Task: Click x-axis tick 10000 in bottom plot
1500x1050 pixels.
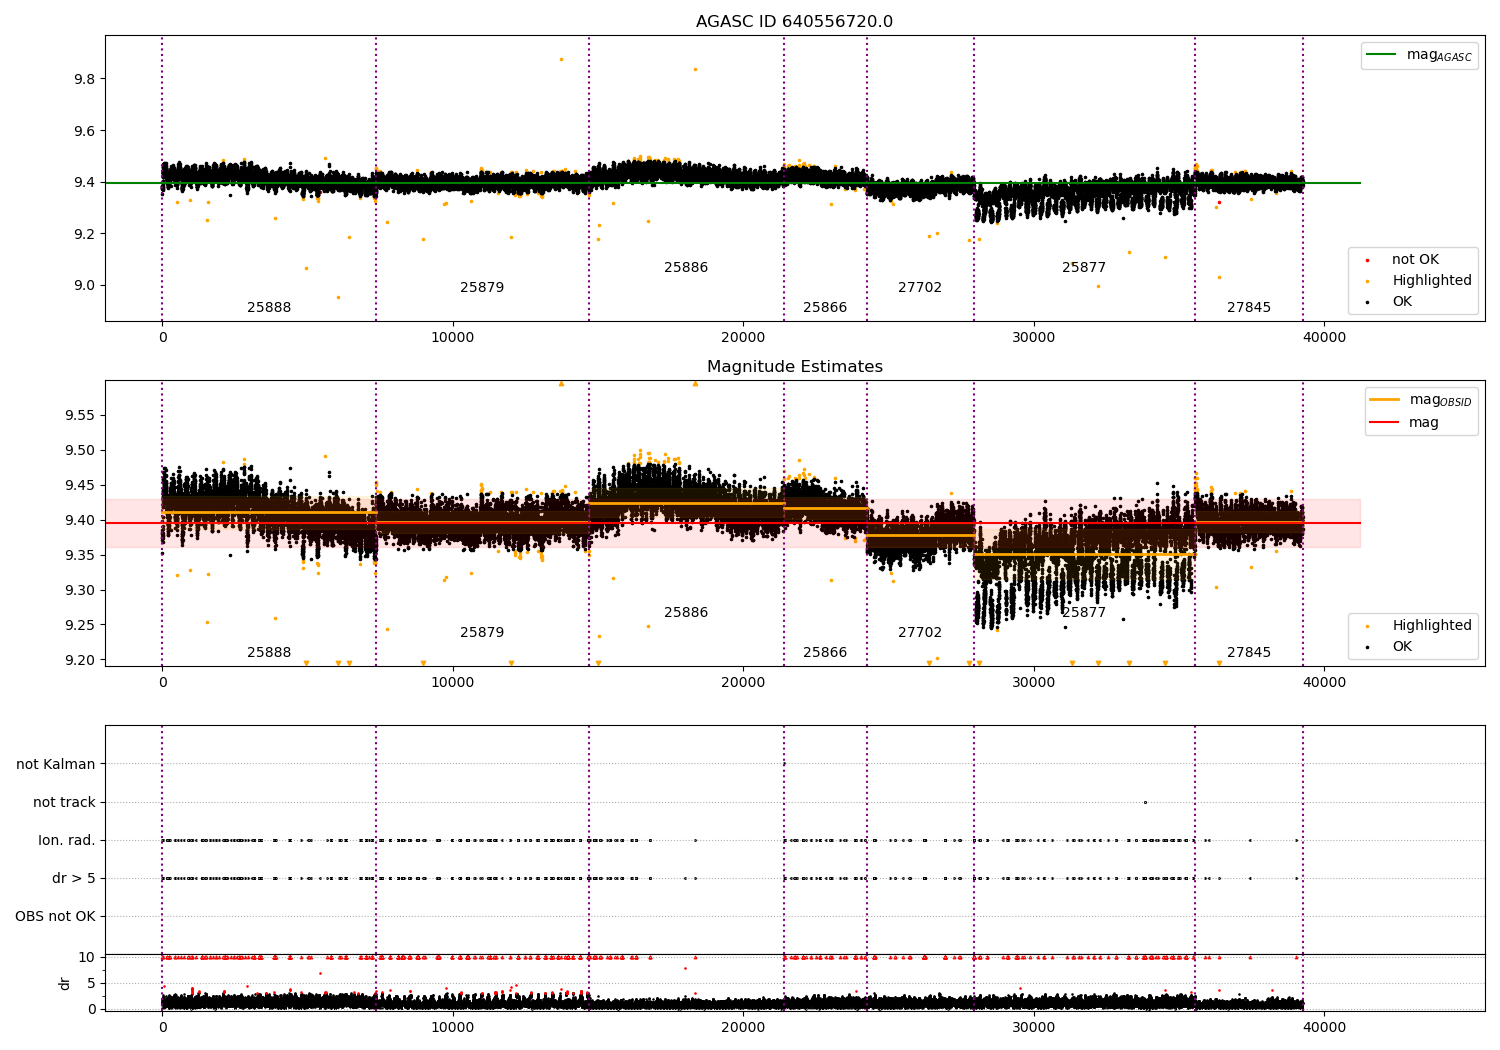Action: 453,1027
